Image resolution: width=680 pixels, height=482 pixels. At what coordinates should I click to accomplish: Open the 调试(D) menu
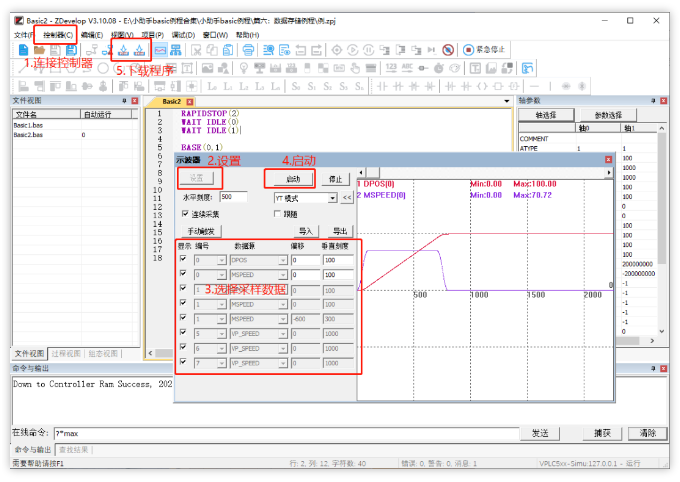pos(183,35)
